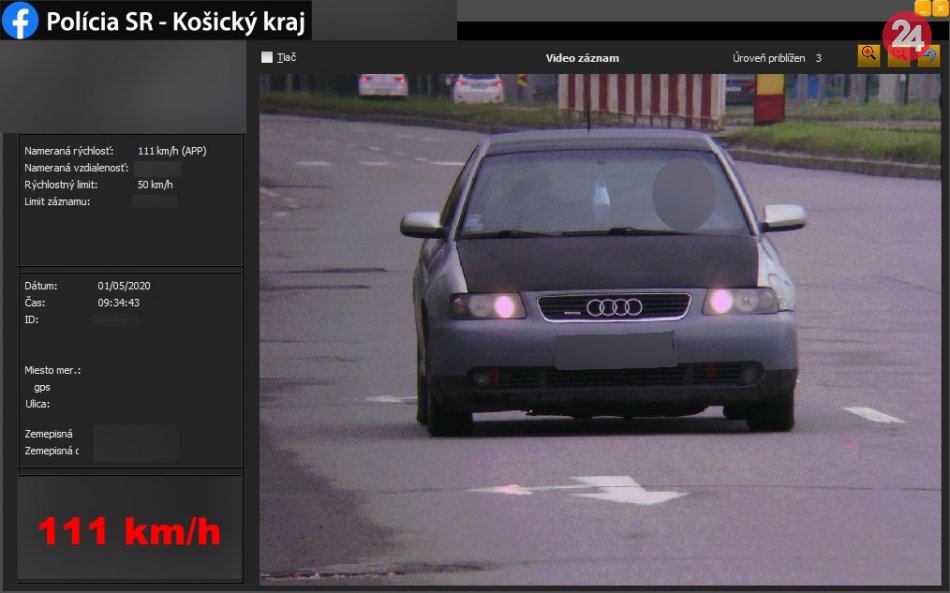
Task: Select the Video záznam heading
Action: pos(582,58)
